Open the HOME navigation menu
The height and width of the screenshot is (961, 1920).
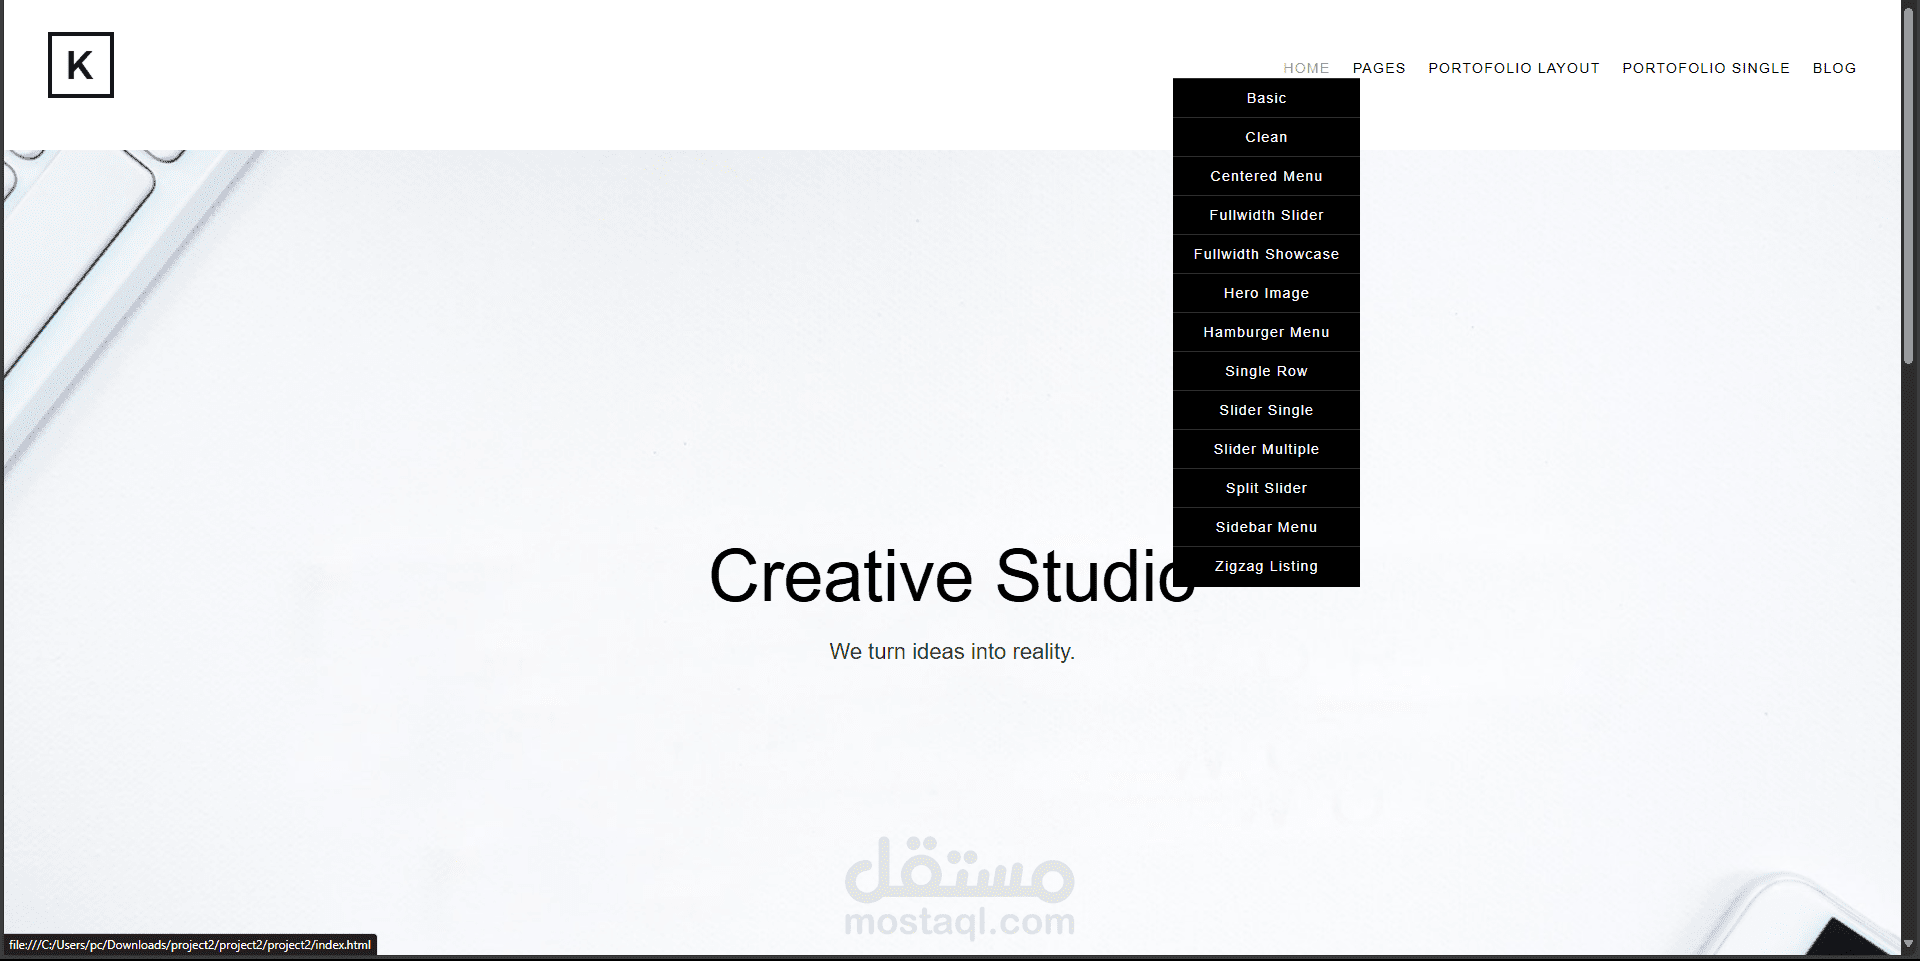(x=1306, y=68)
